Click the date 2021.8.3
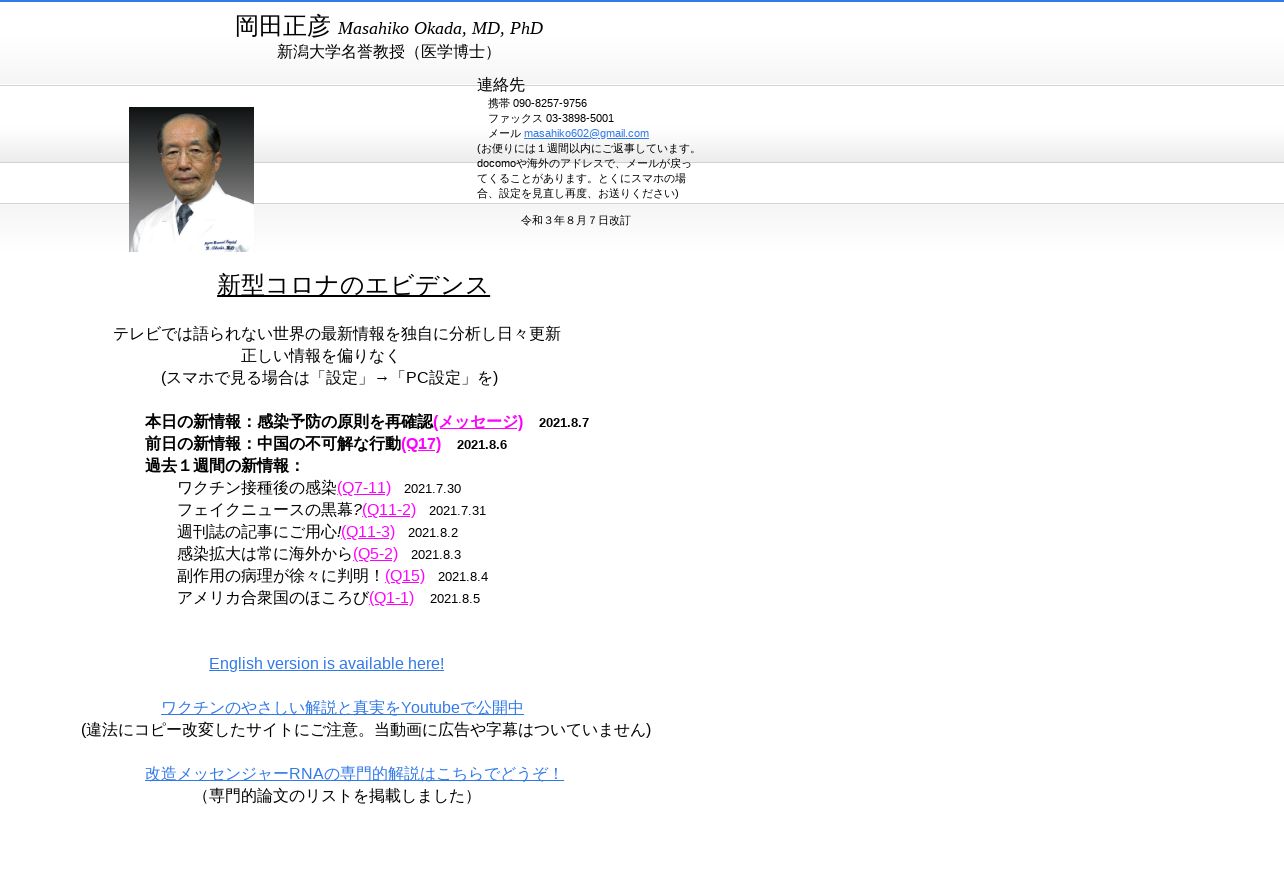1284x895 pixels. coord(436,555)
